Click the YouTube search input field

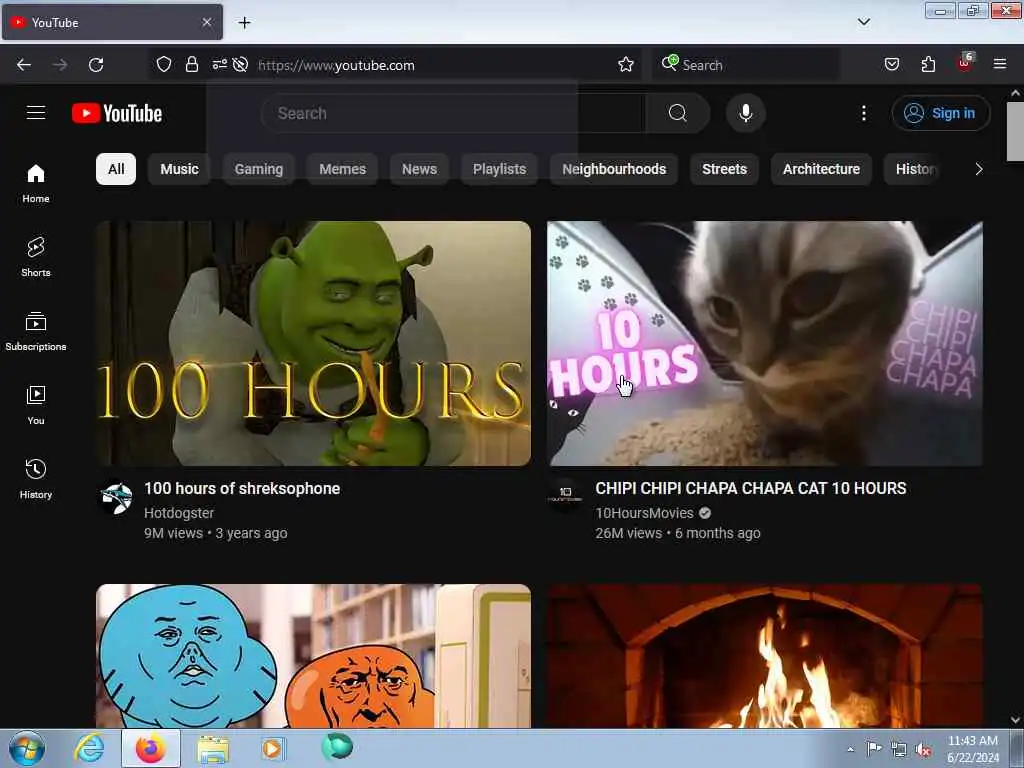coord(453,113)
